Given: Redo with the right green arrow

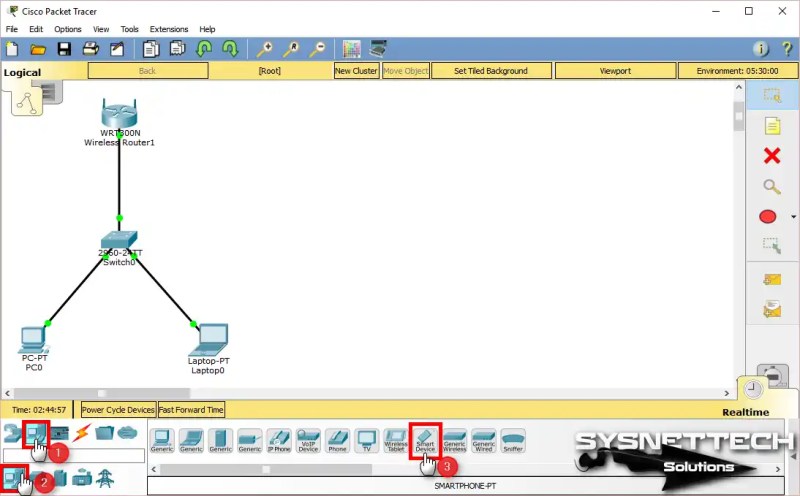Looking at the screenshot, I should (230, 49).
